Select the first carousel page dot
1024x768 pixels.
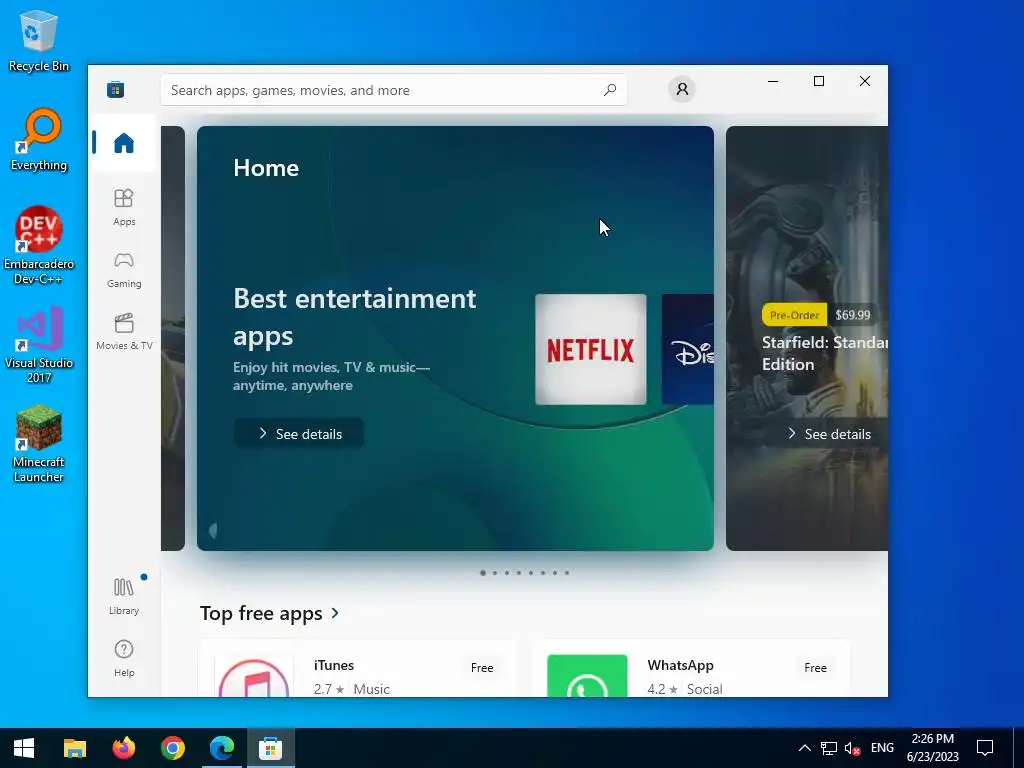pyautogui.click(x=483, y=573)
